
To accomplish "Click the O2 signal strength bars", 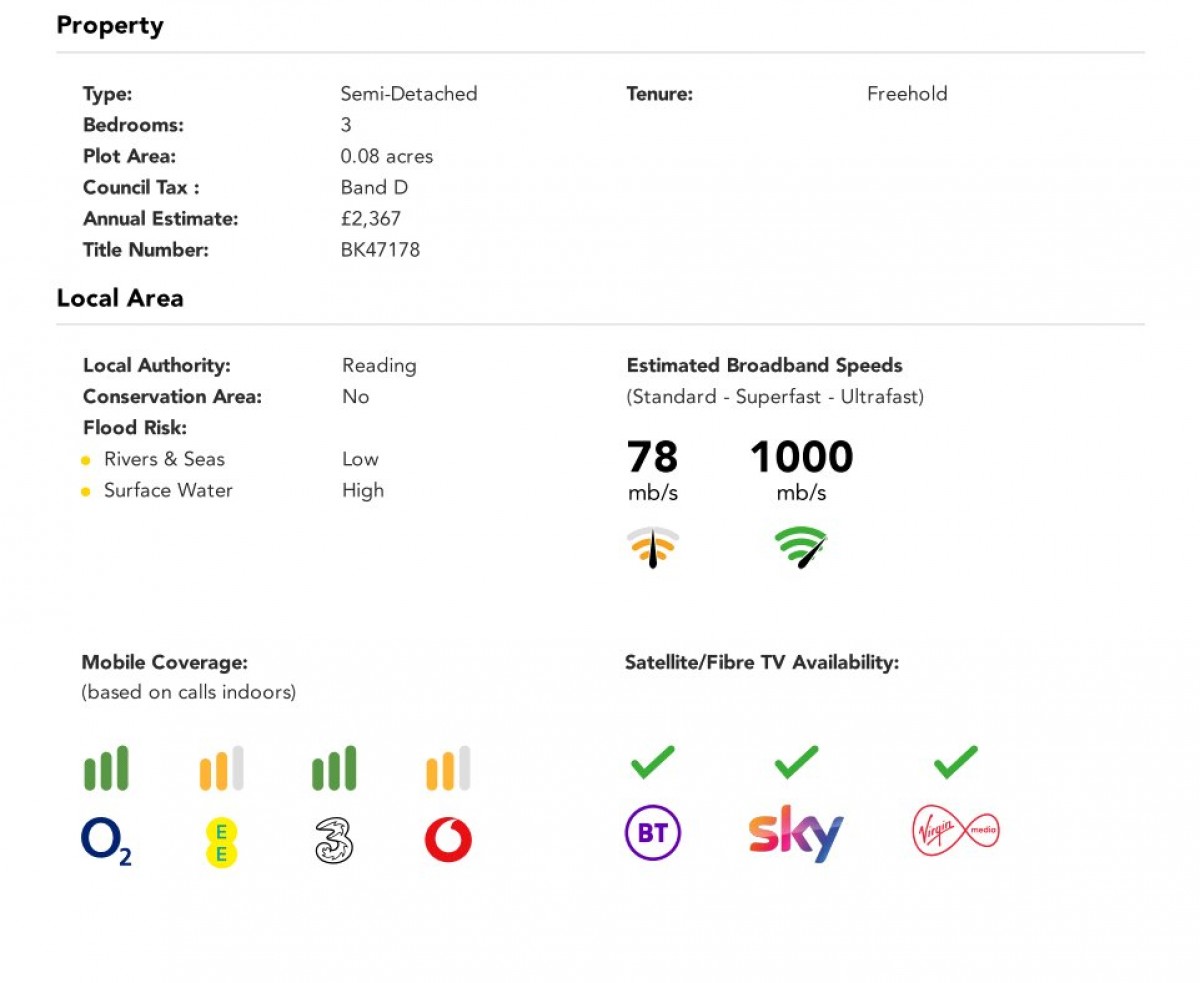I will (106, 768).
